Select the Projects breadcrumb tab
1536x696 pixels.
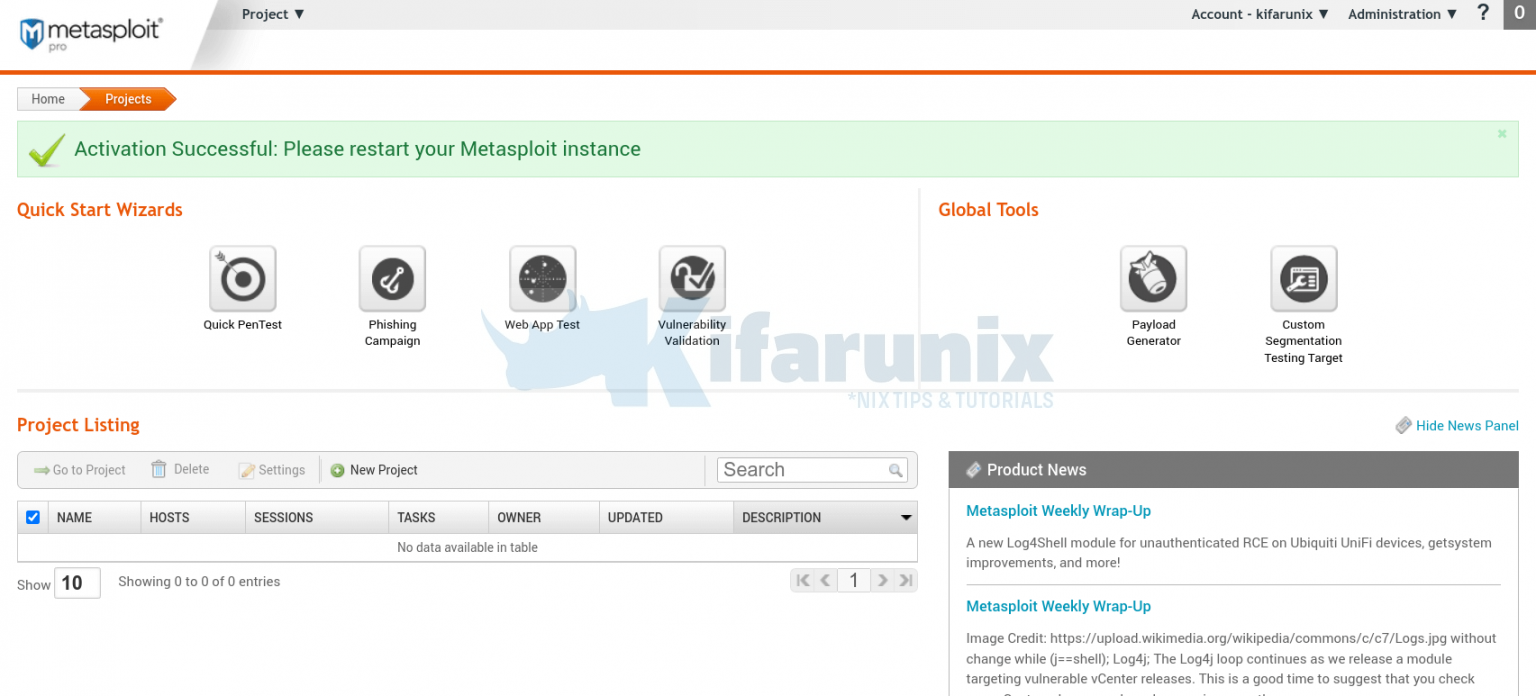point(127,99)
